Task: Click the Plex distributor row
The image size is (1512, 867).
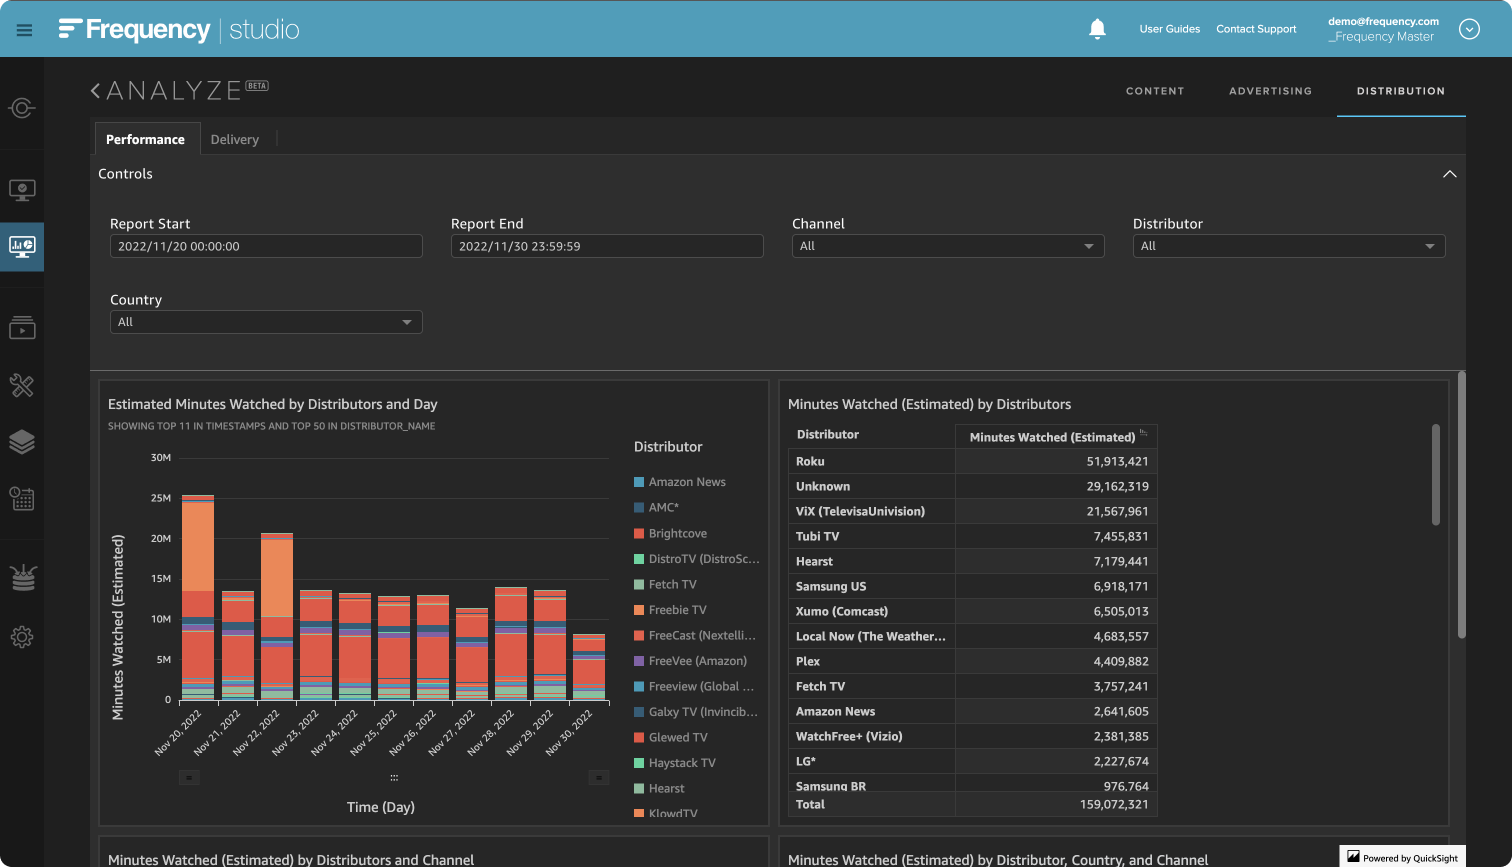Action: pyautogui.click(x=972, y=662)
